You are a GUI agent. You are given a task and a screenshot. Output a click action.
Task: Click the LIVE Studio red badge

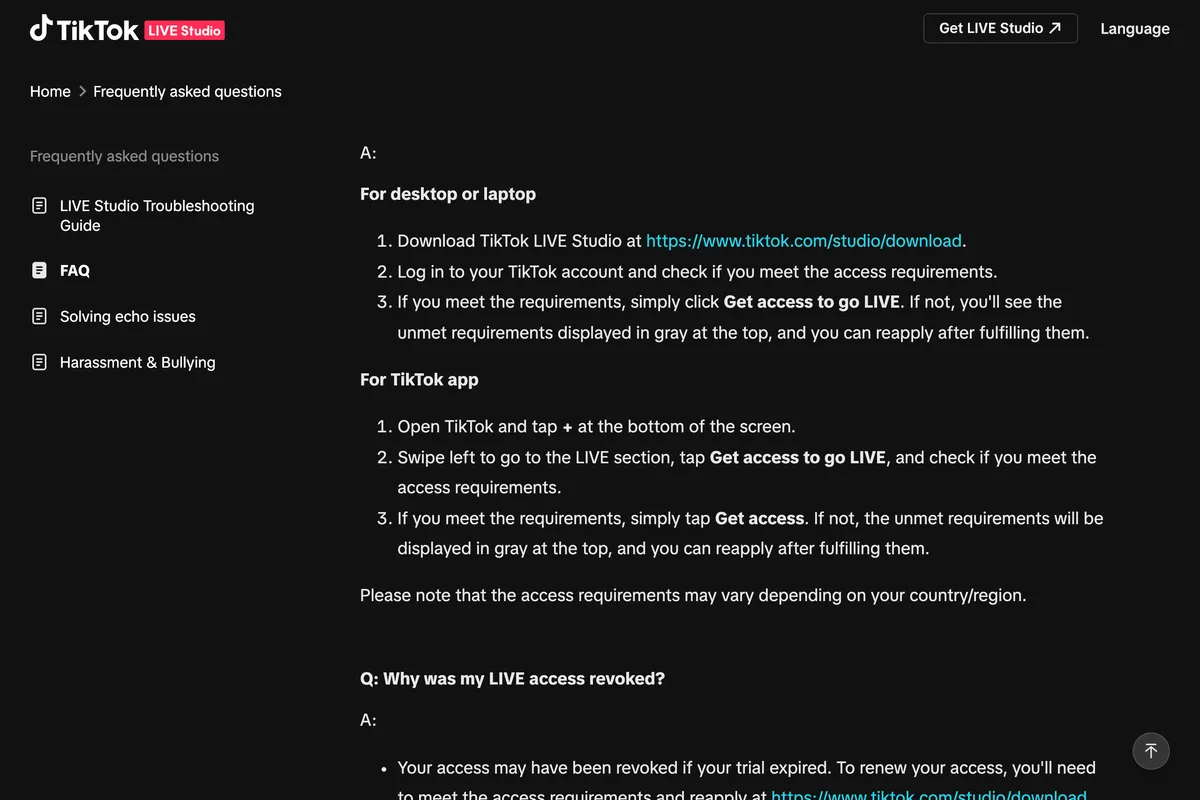point(185,30)
